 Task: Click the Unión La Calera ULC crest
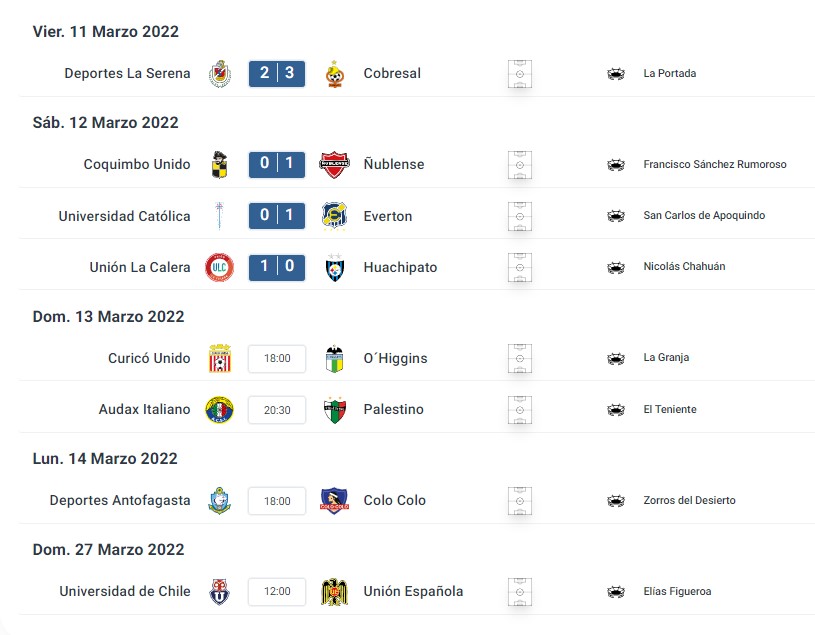pyautogui.click(x=219, y=267)
